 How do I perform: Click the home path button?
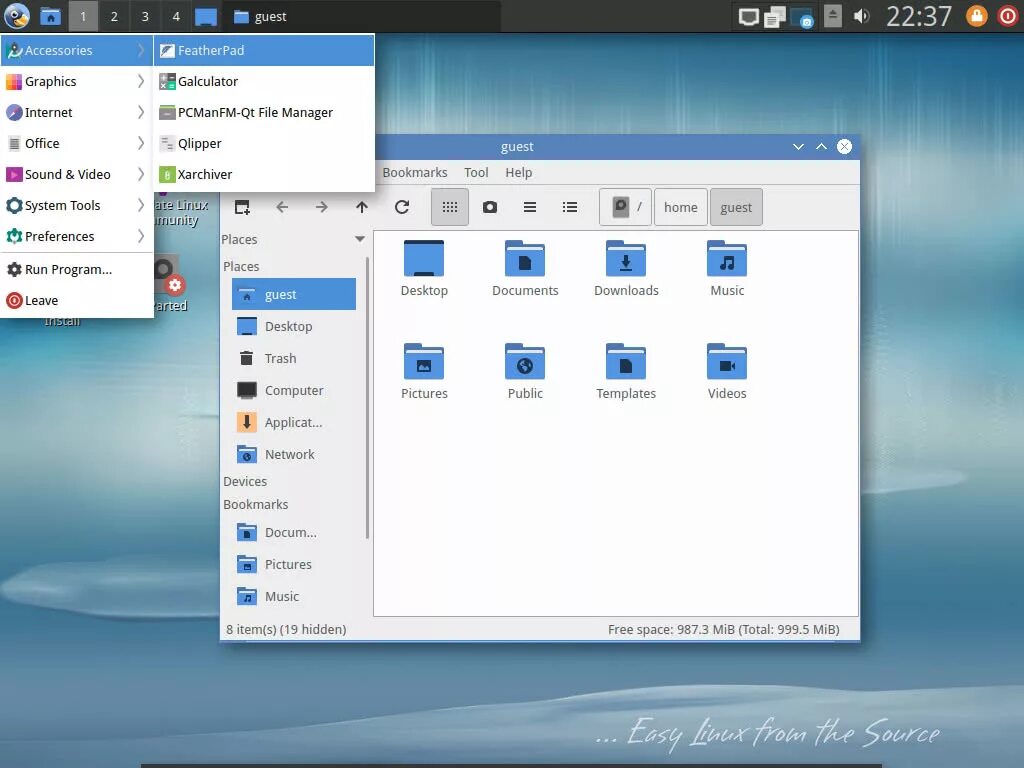(x=680, y=207)
